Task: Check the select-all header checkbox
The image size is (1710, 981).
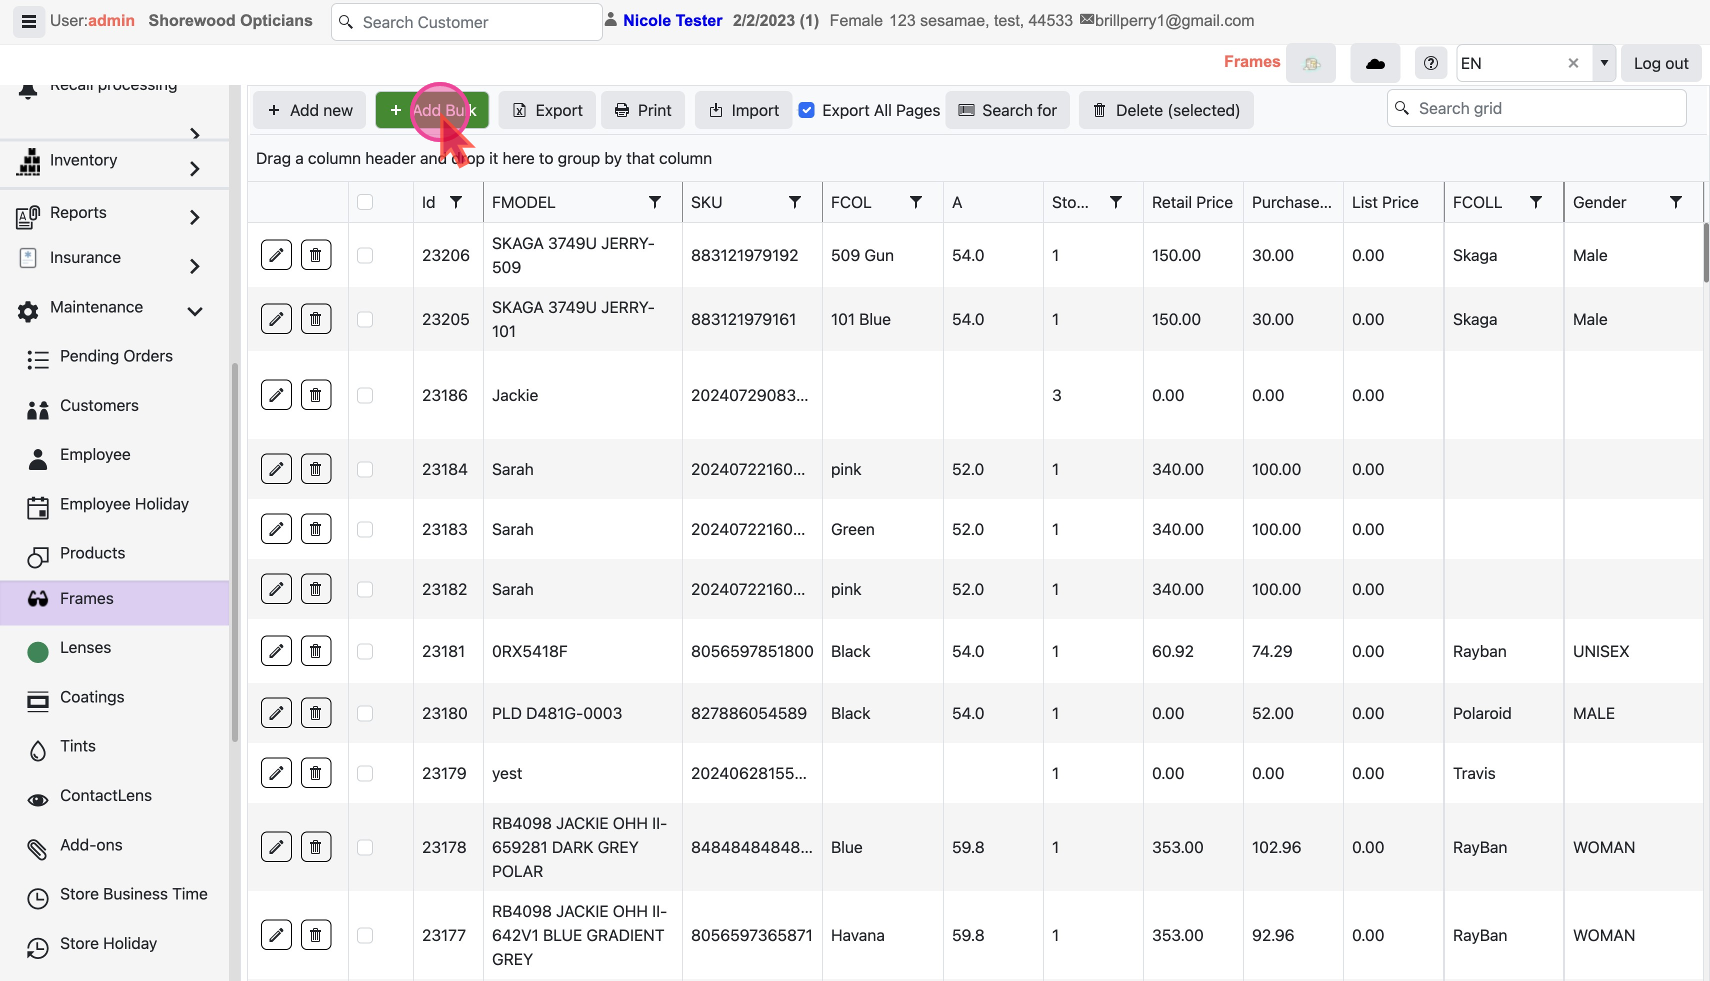Action: click(x=365, y=202)
